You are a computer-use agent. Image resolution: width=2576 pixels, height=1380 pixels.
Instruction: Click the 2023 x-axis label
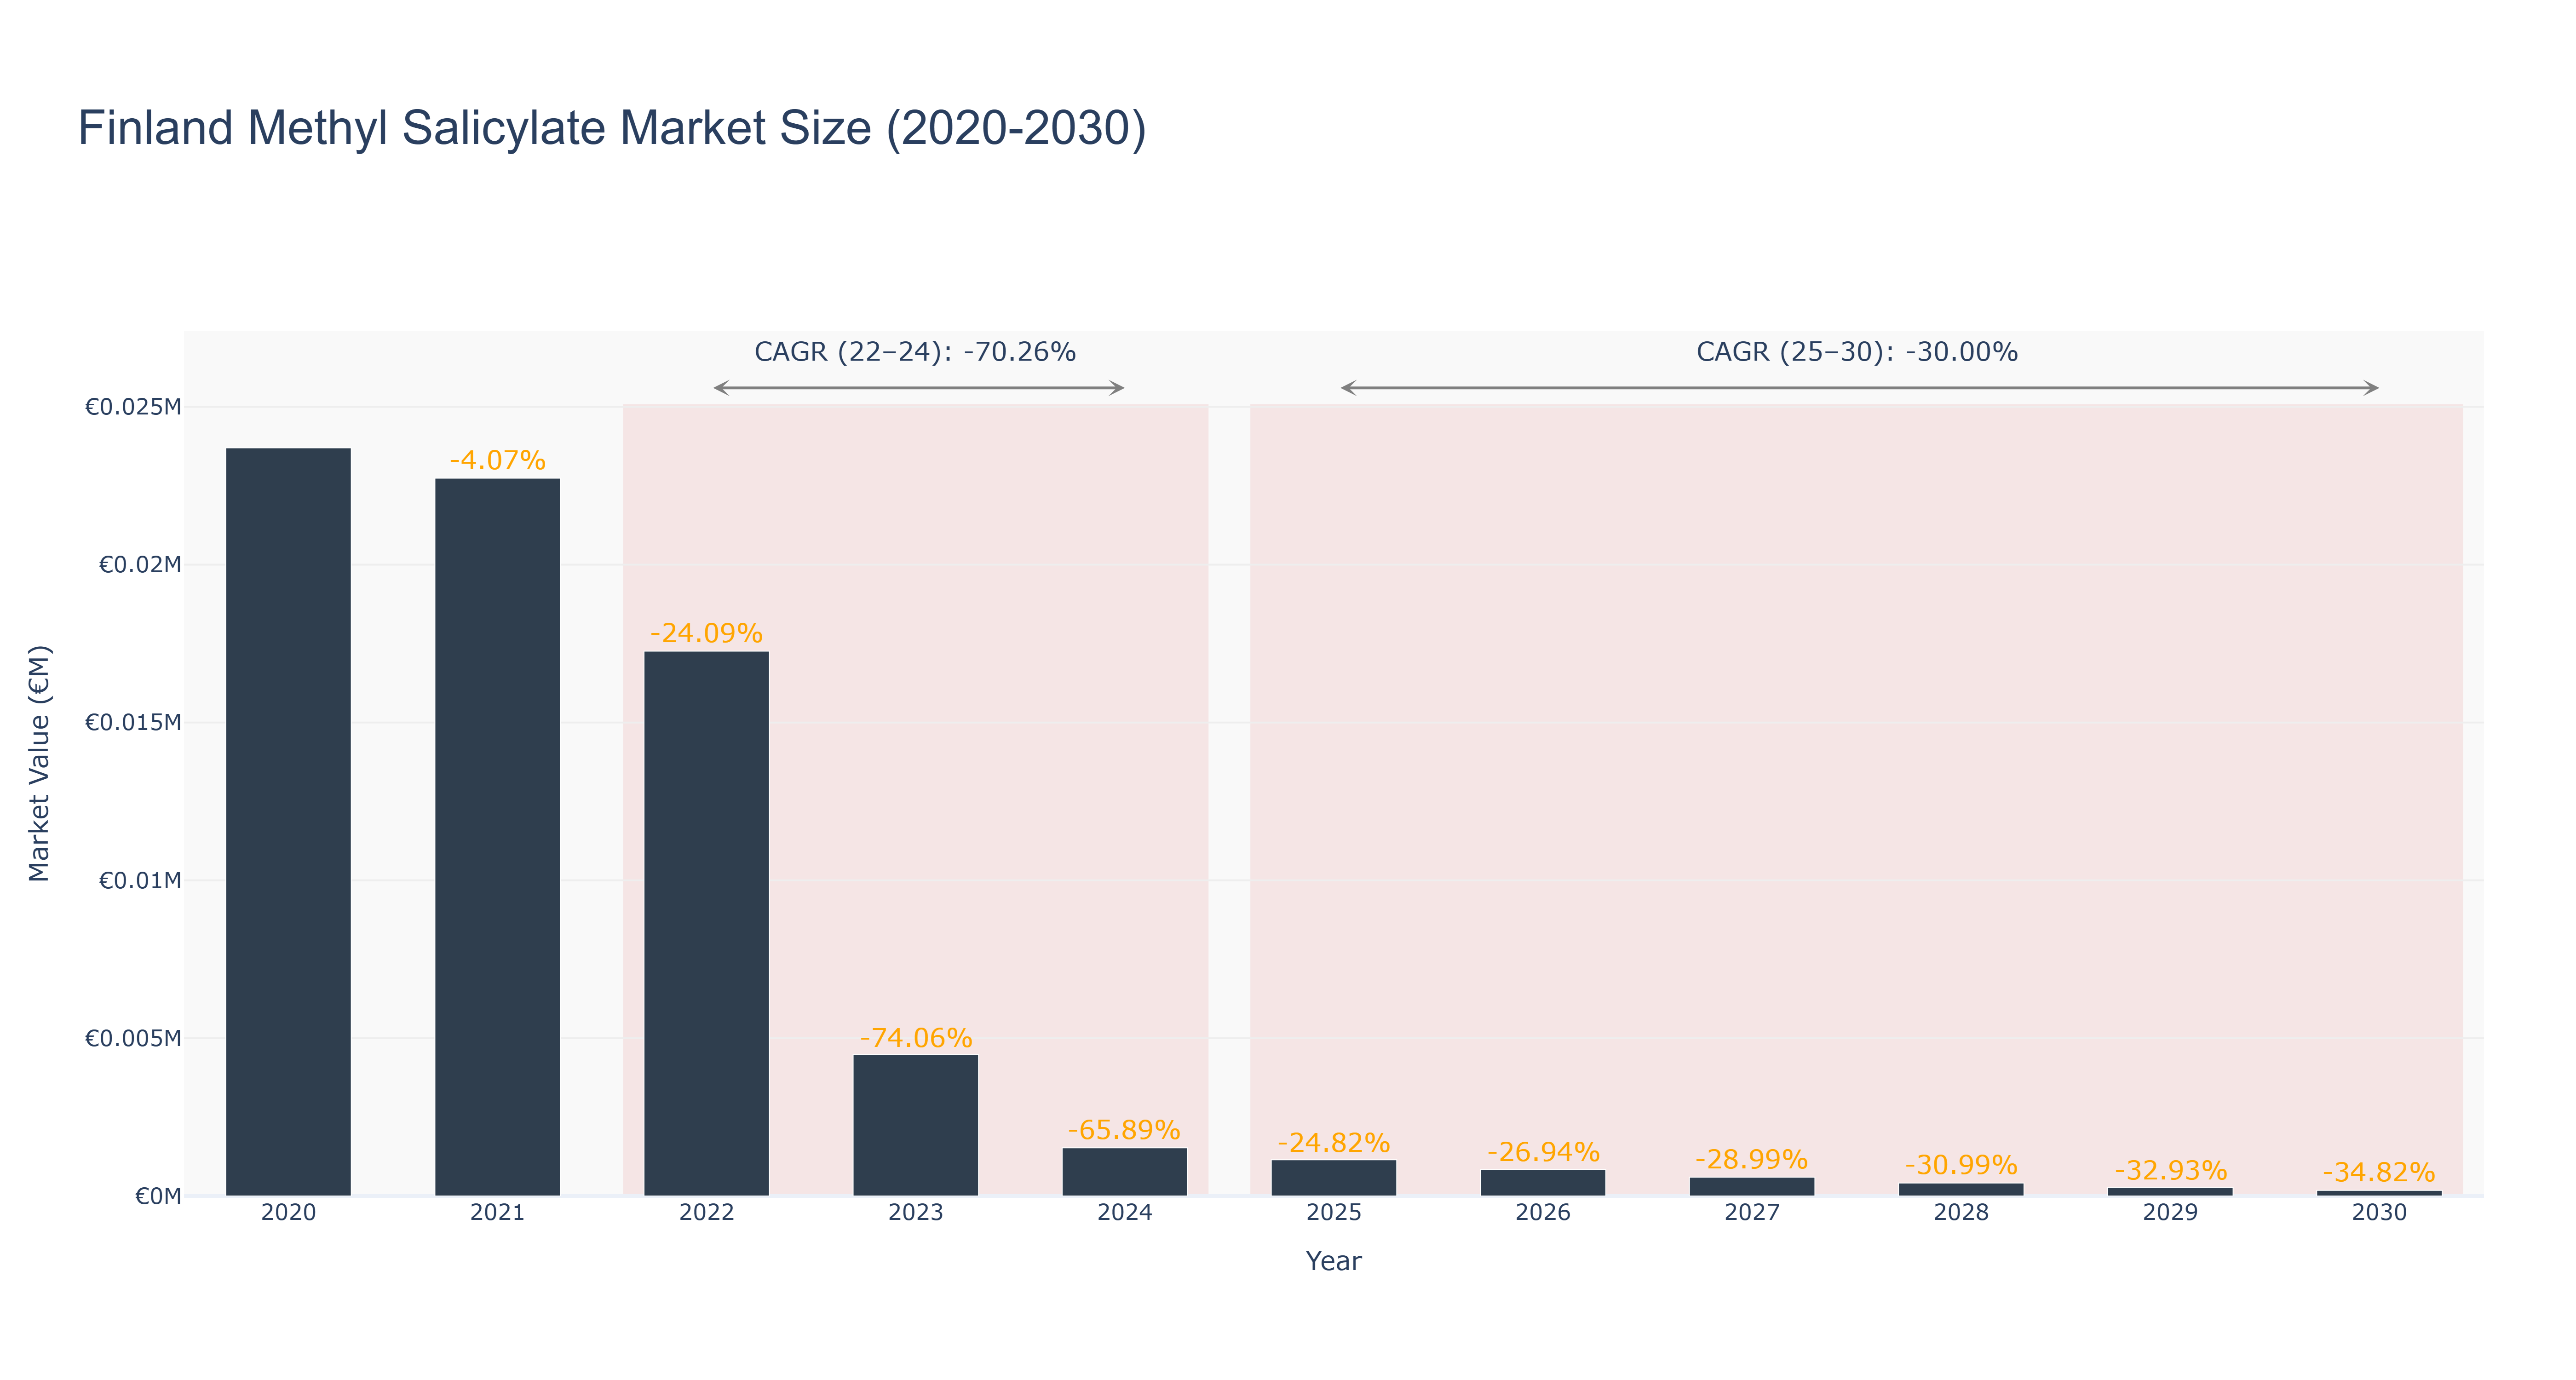[x=915, y=1213]
